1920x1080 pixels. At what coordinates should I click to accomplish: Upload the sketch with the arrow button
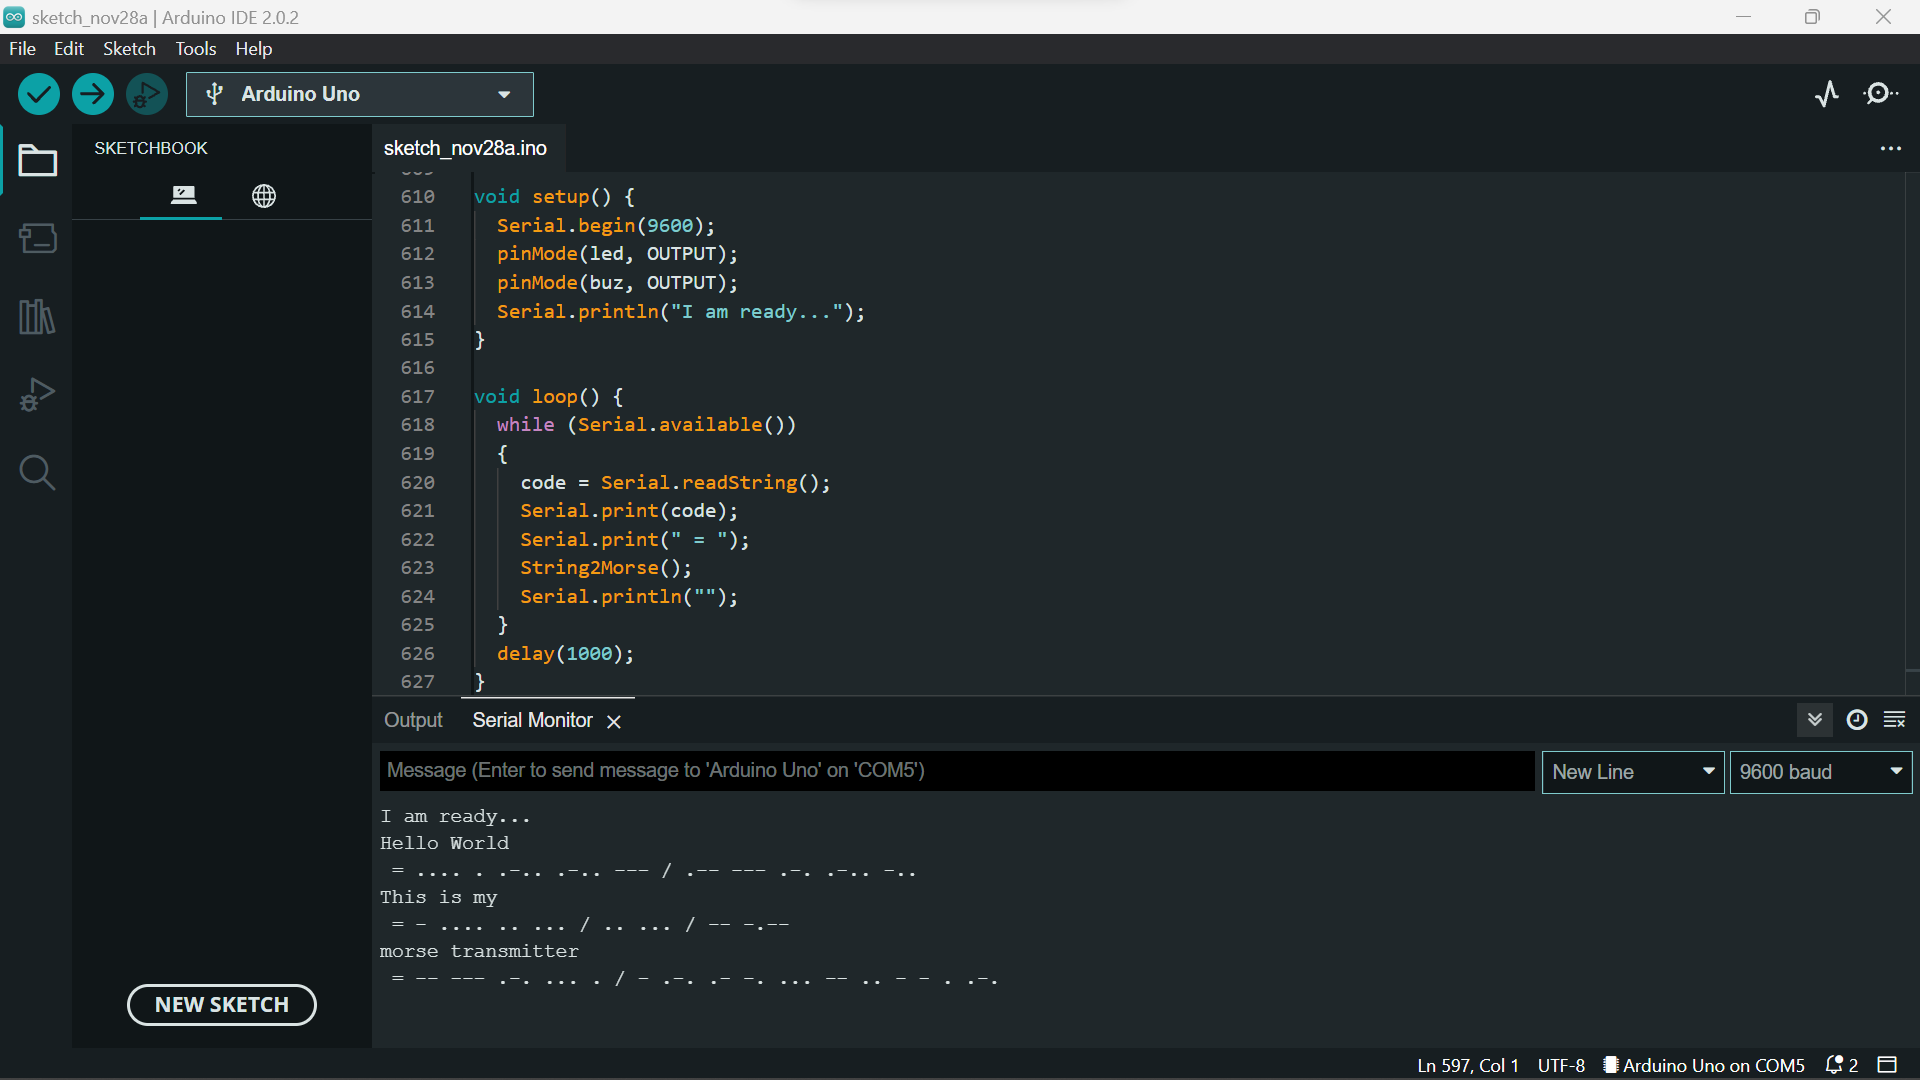coord(93,94)
